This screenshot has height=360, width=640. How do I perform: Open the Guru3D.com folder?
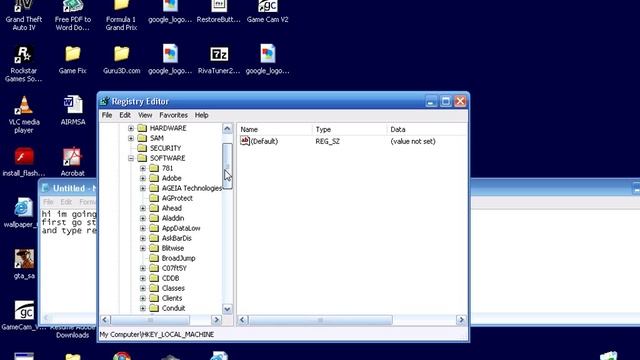click(121, 60)
